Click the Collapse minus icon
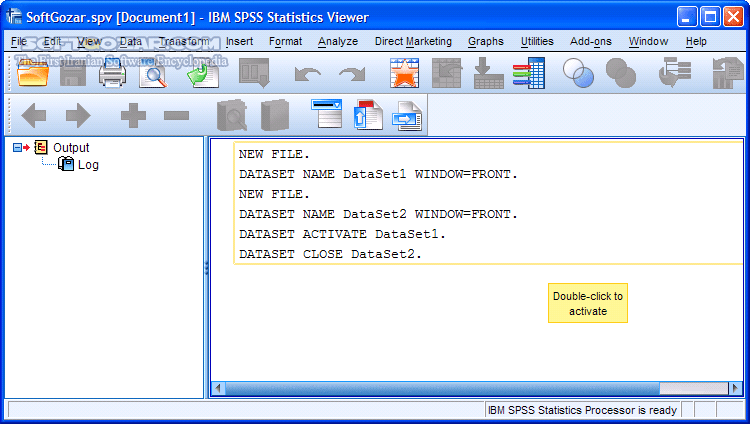This screenshot has height=424, width=750. [x=176, y=115]
